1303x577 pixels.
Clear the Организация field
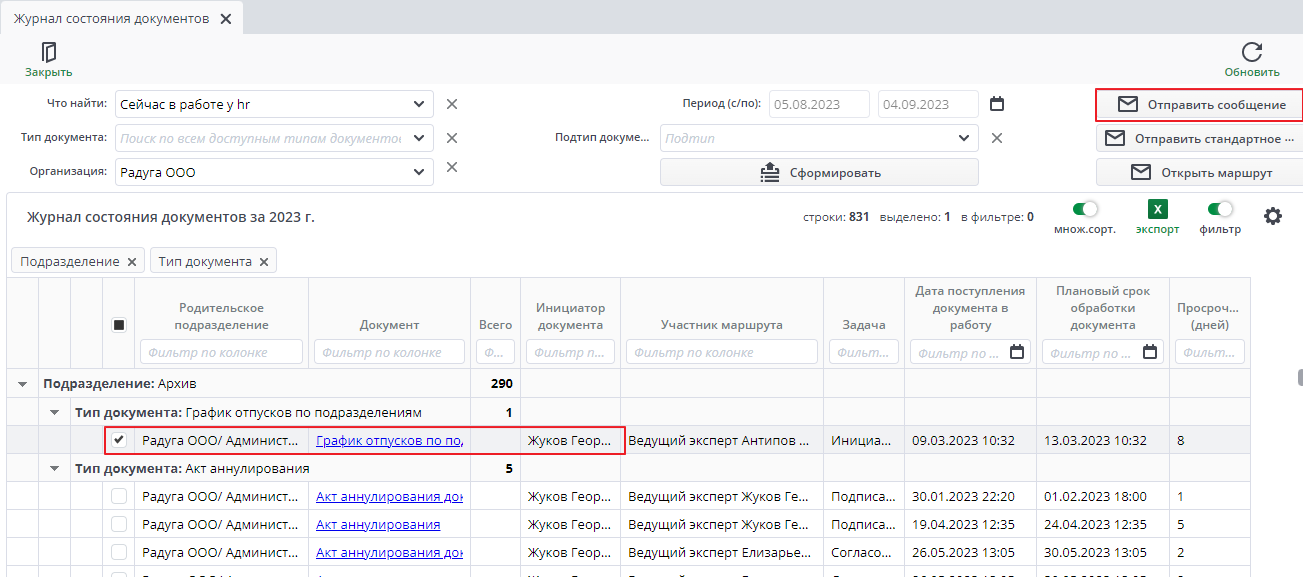(x=452, y=167)
